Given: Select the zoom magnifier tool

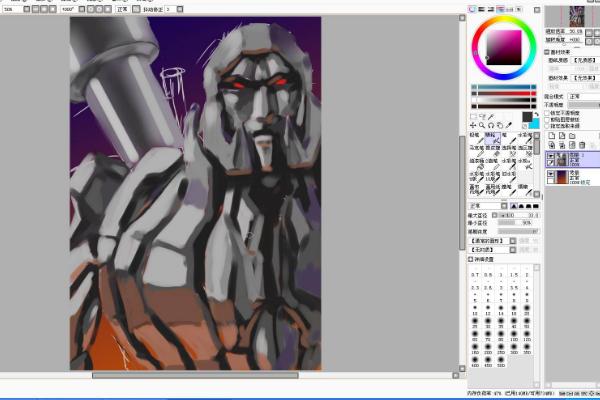Looking at the screenshot, I should [x=482, y=126].
